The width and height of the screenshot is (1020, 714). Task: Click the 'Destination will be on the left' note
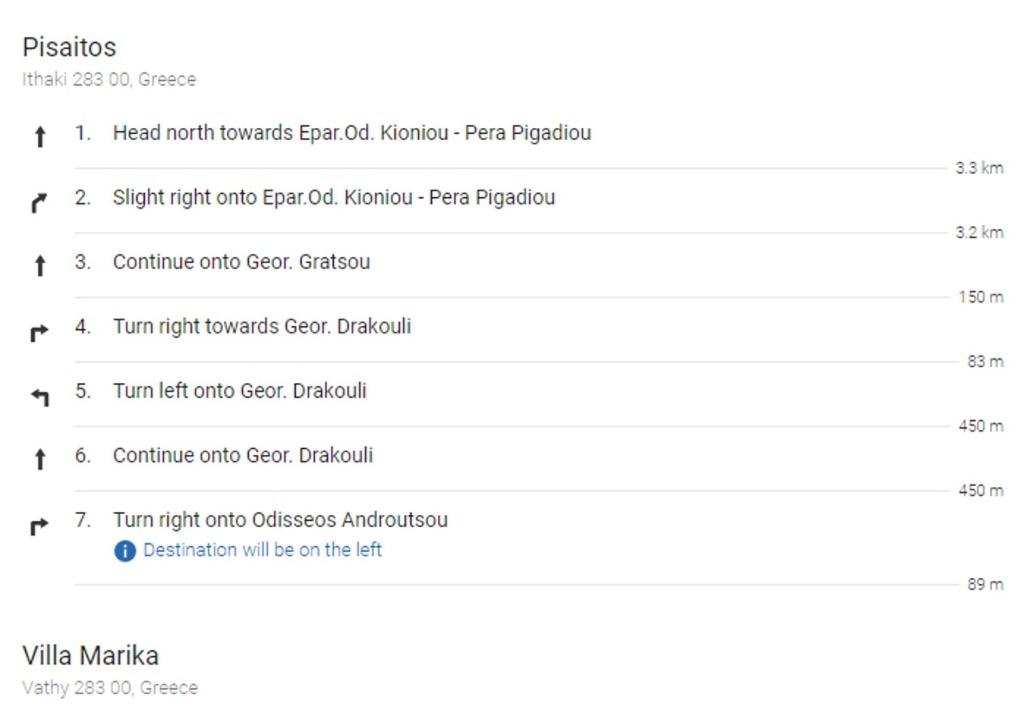262,550
